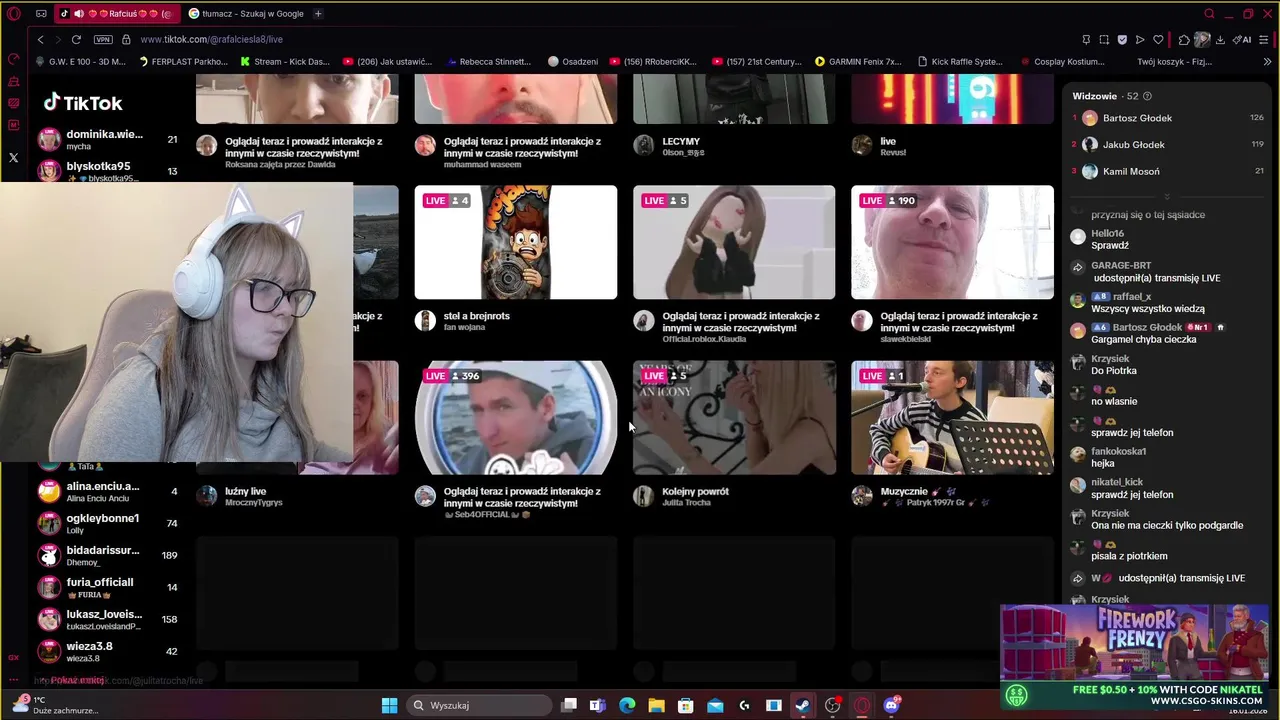Open the 'Kick Raffle Syste...' bookmark
1280x720 pixels.
(959, 61)
